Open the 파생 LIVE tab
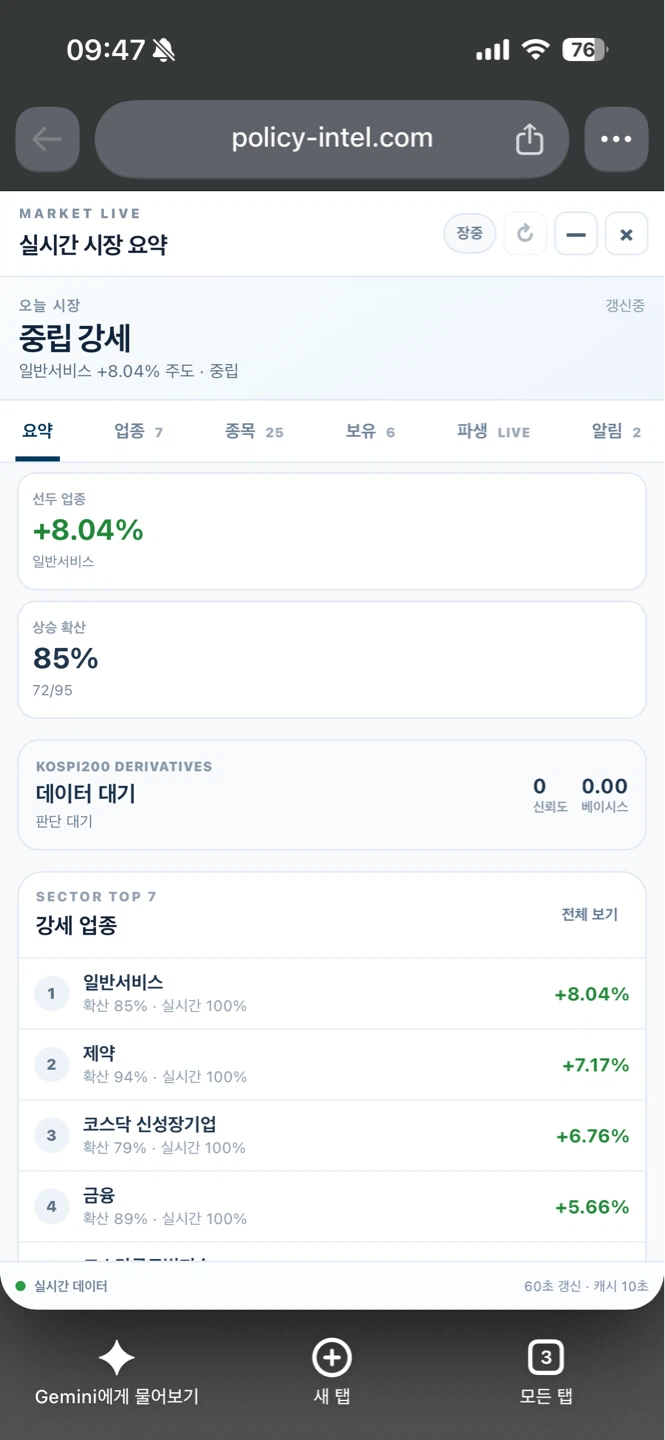665x1440 pixels. [x=493, y=431]
